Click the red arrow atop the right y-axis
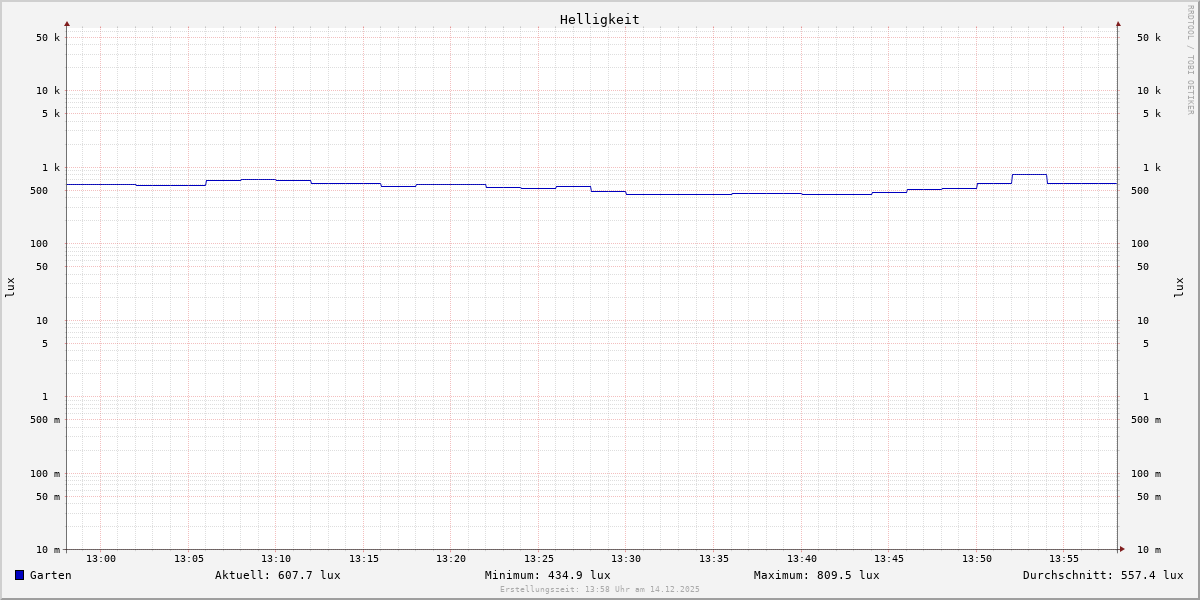Viewport: 1200px width, 600px height. (1118, 23)
